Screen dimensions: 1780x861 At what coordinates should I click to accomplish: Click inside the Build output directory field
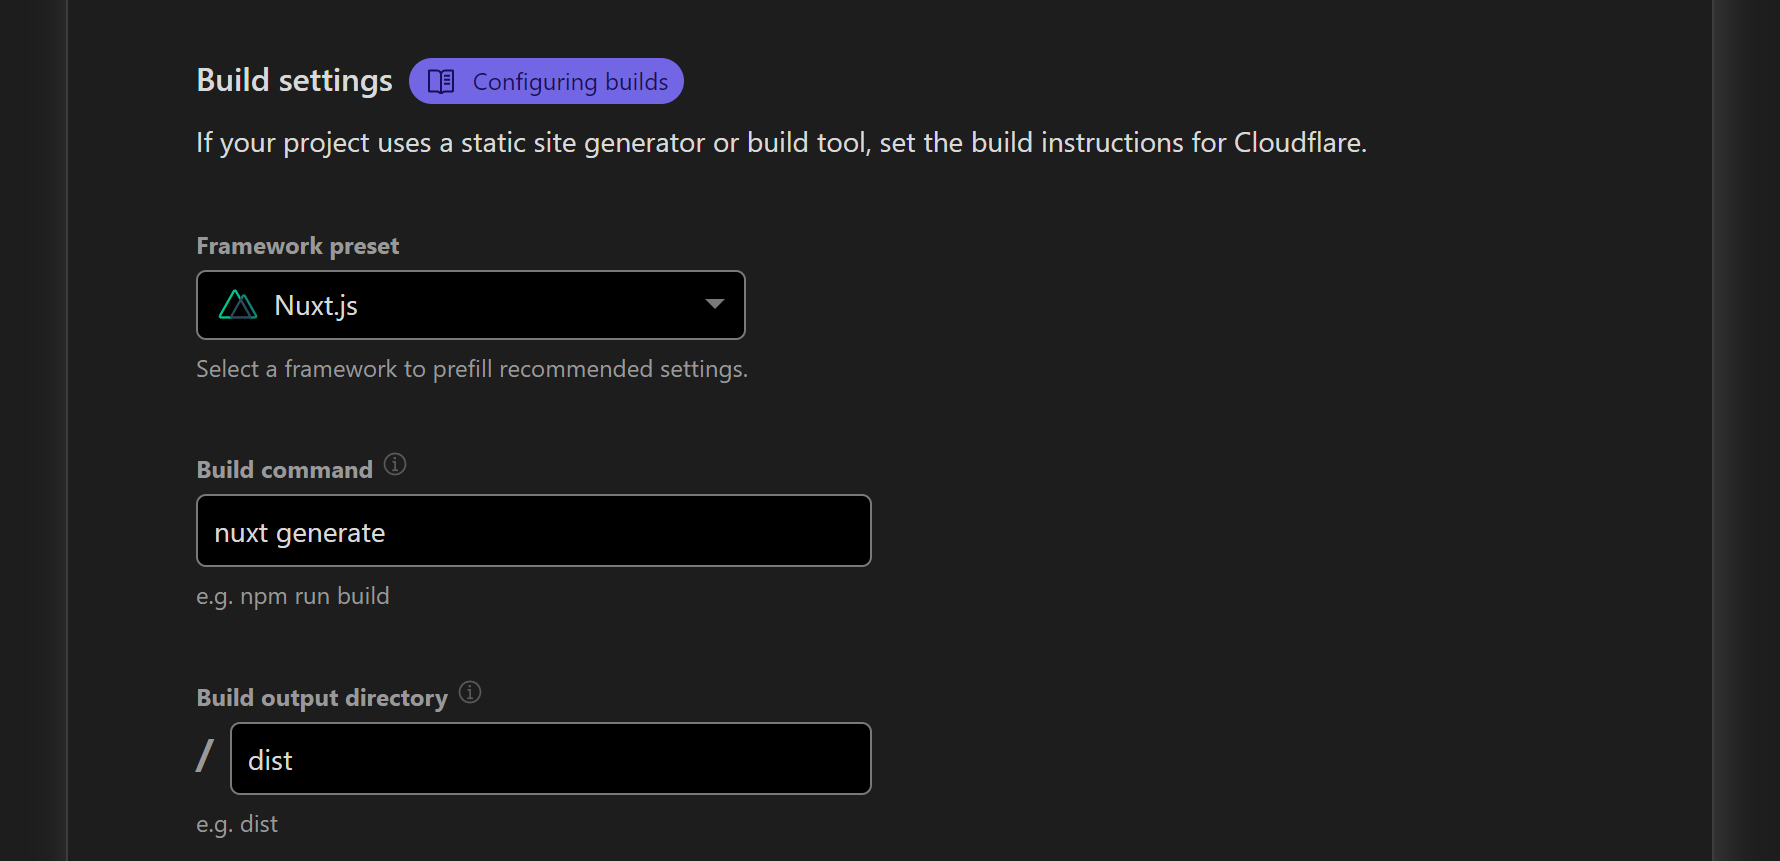[x=550, y=758]
